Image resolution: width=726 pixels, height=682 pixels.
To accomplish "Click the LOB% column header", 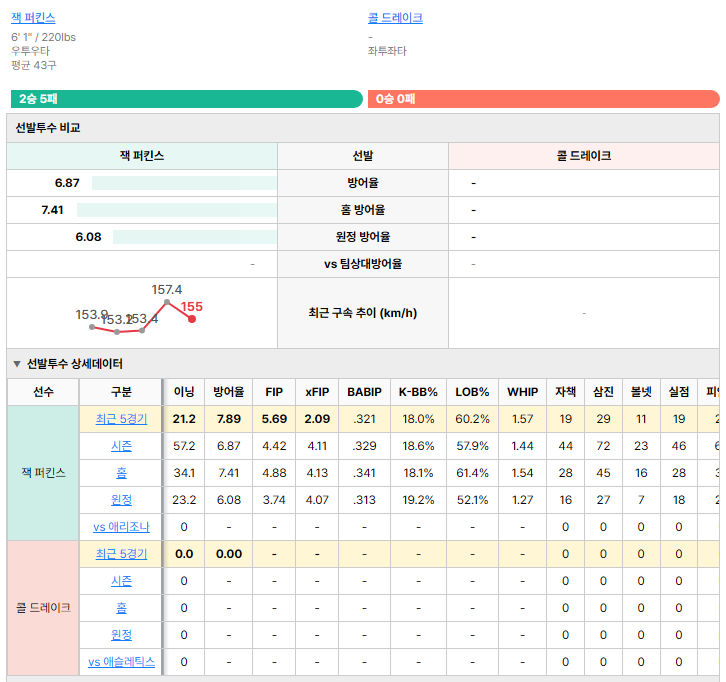I will click(472, 392).
